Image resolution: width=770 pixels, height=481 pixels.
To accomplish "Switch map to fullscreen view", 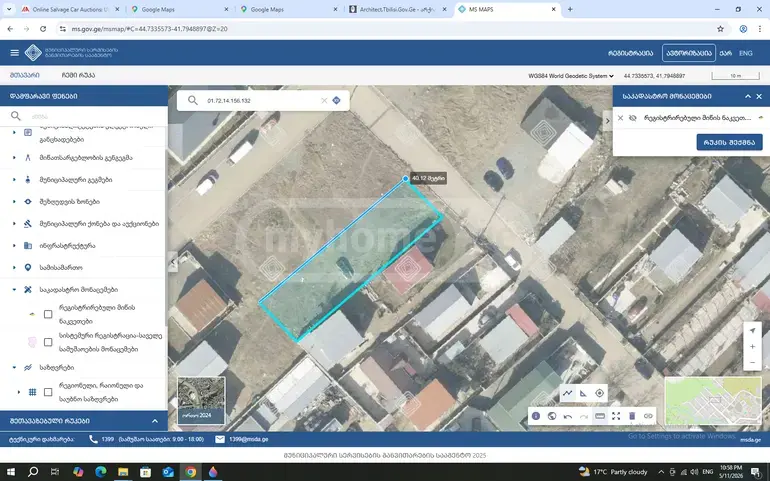I will 616,416.
